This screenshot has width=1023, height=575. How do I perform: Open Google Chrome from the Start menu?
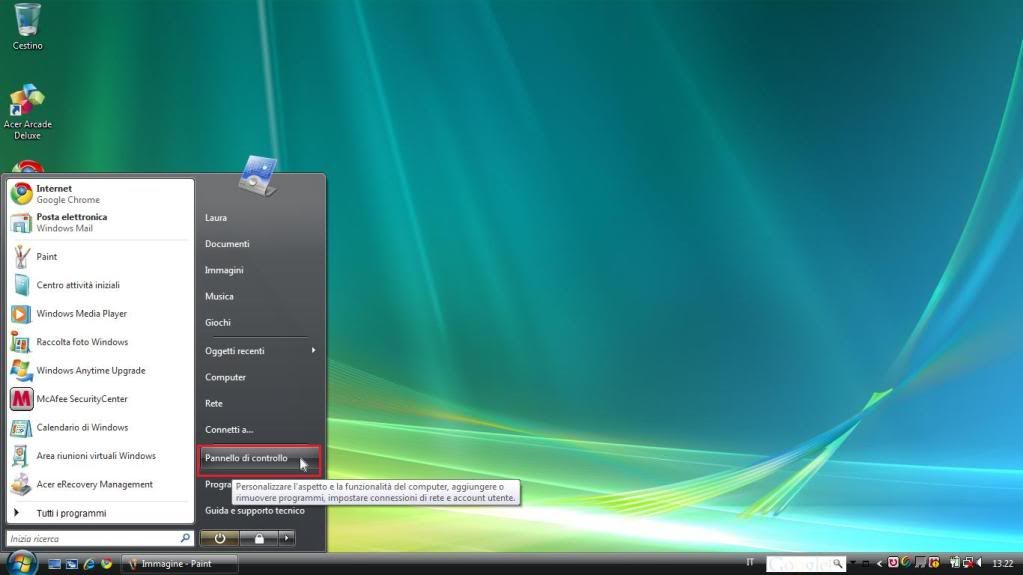100,194
